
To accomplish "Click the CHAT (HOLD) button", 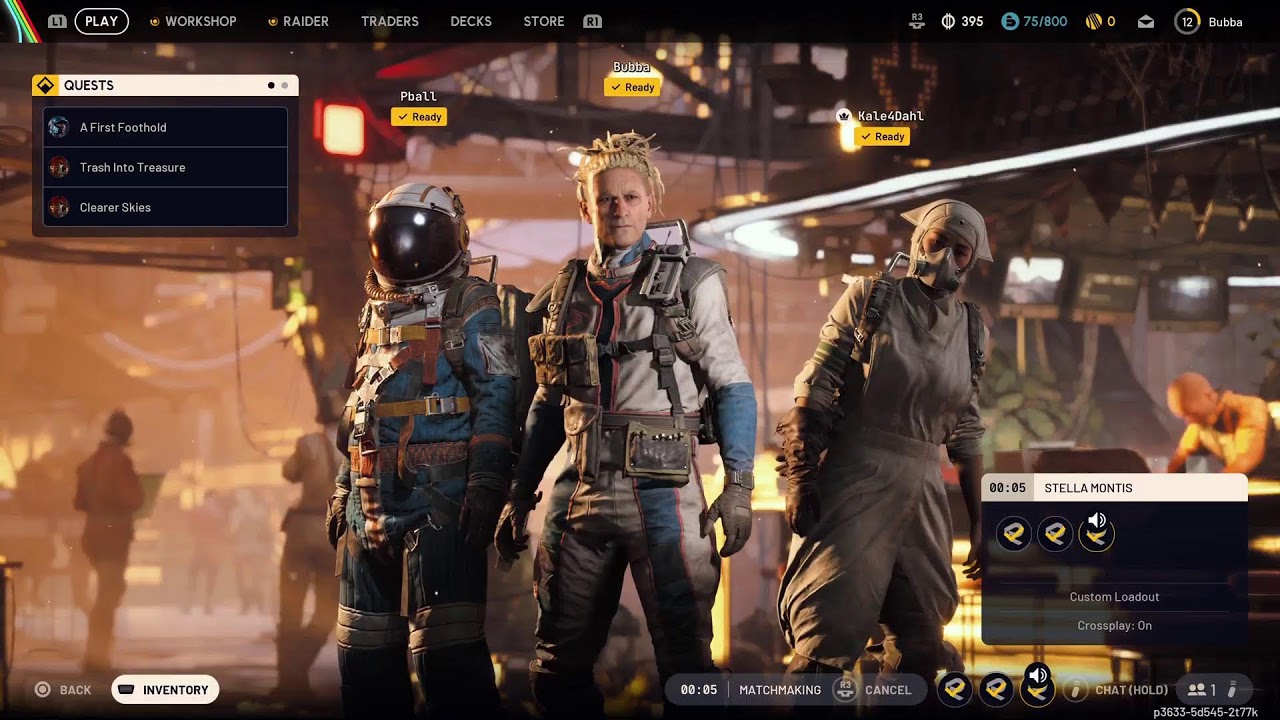I will [1131, 690].
